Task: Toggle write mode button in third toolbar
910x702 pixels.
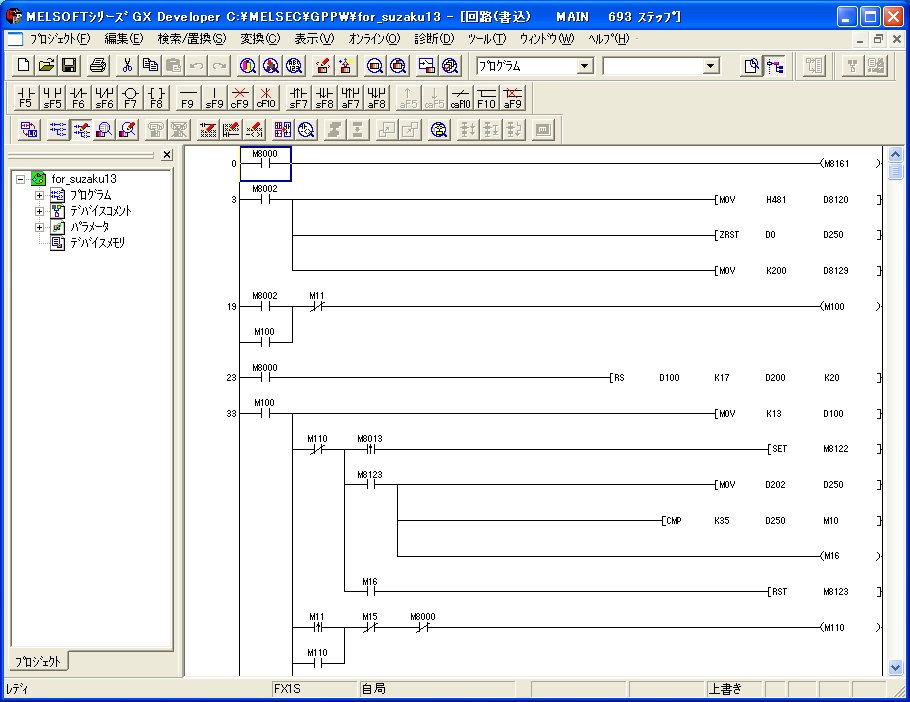Action: pyautogui.click(x=81, y=129)
